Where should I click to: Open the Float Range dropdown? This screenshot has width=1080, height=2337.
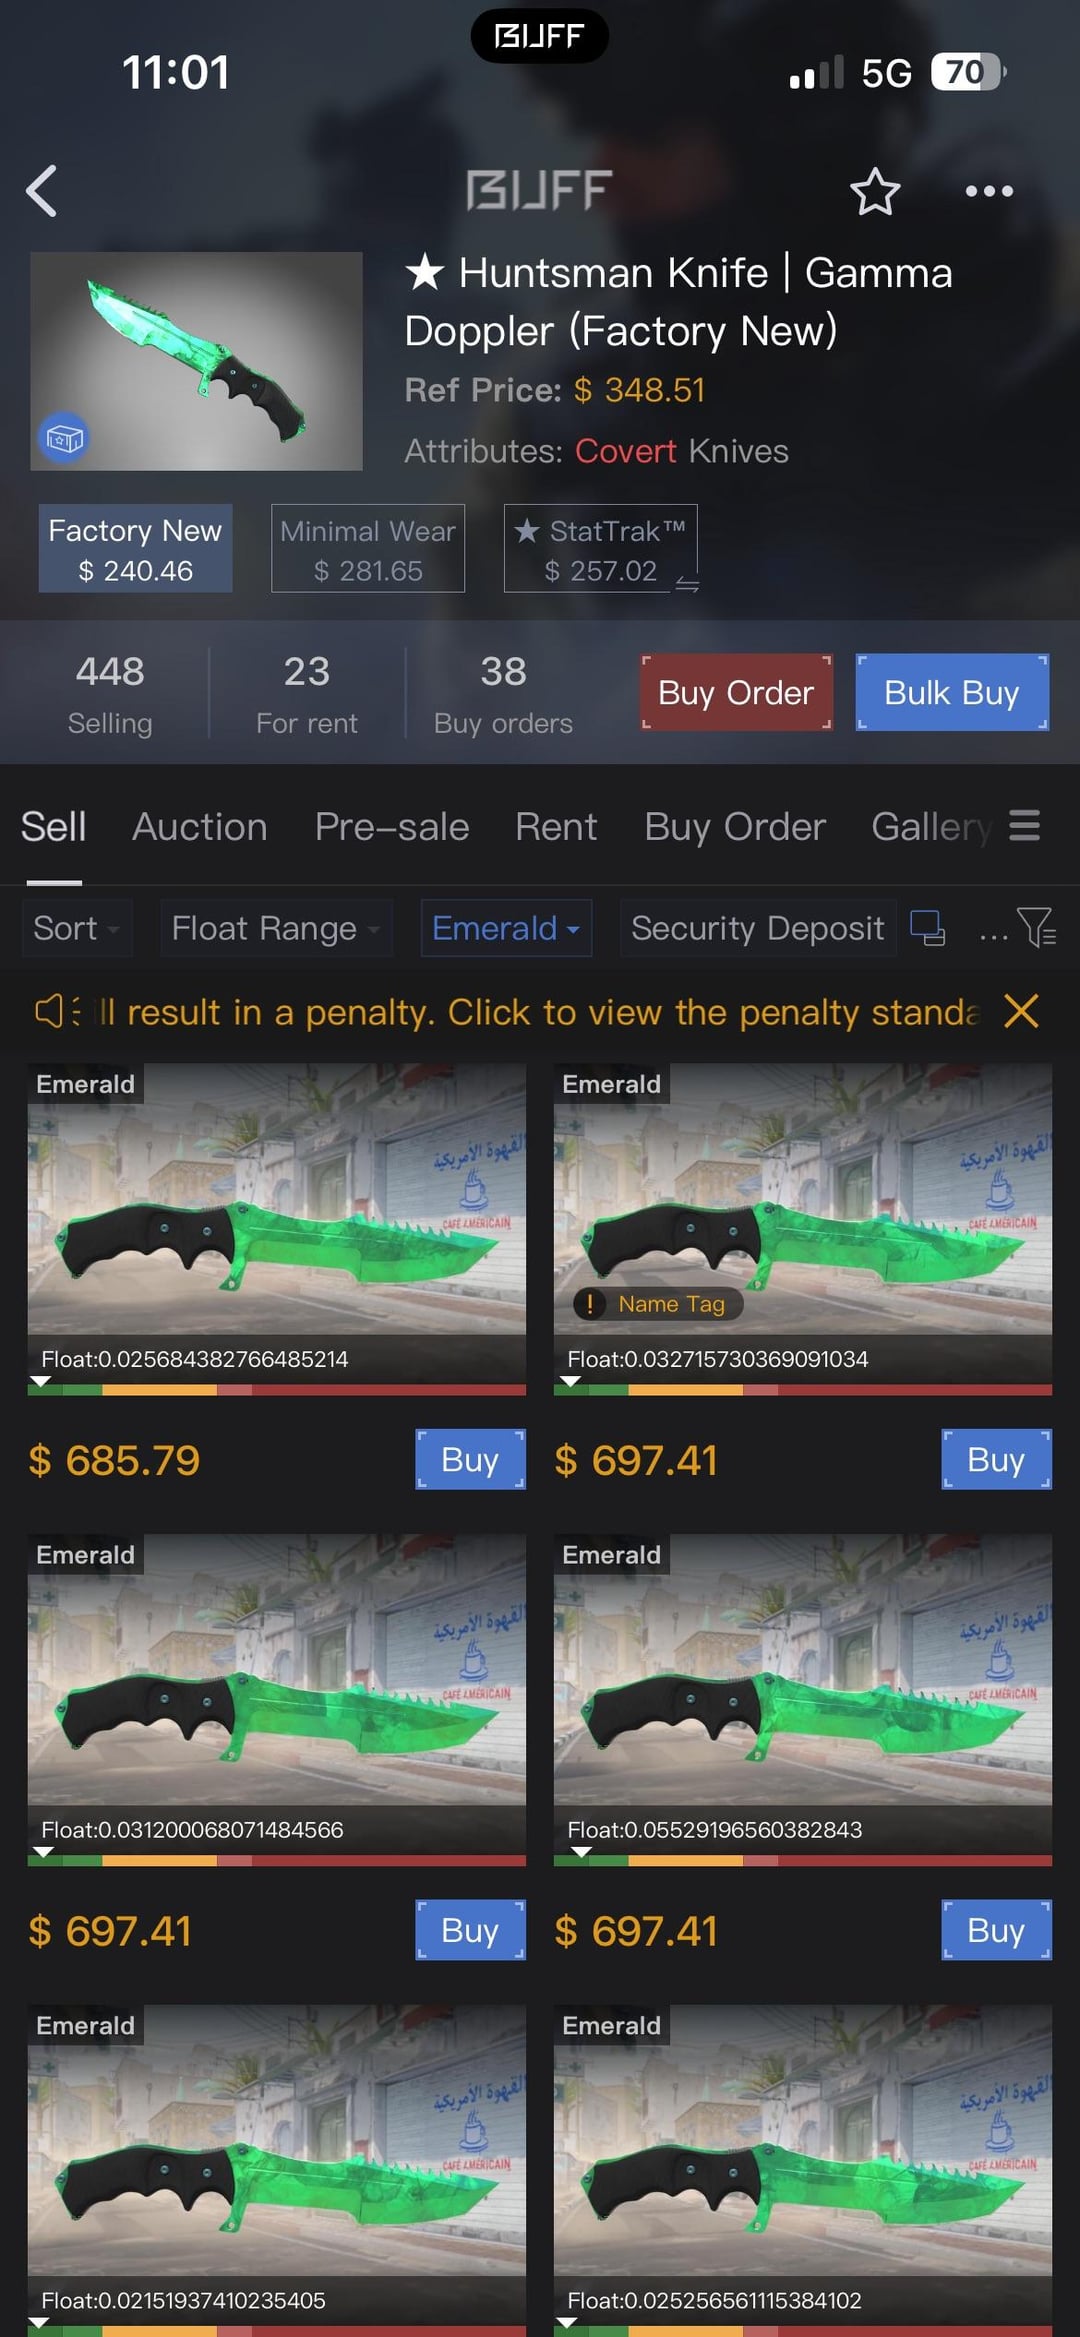(x=276, y=928)
